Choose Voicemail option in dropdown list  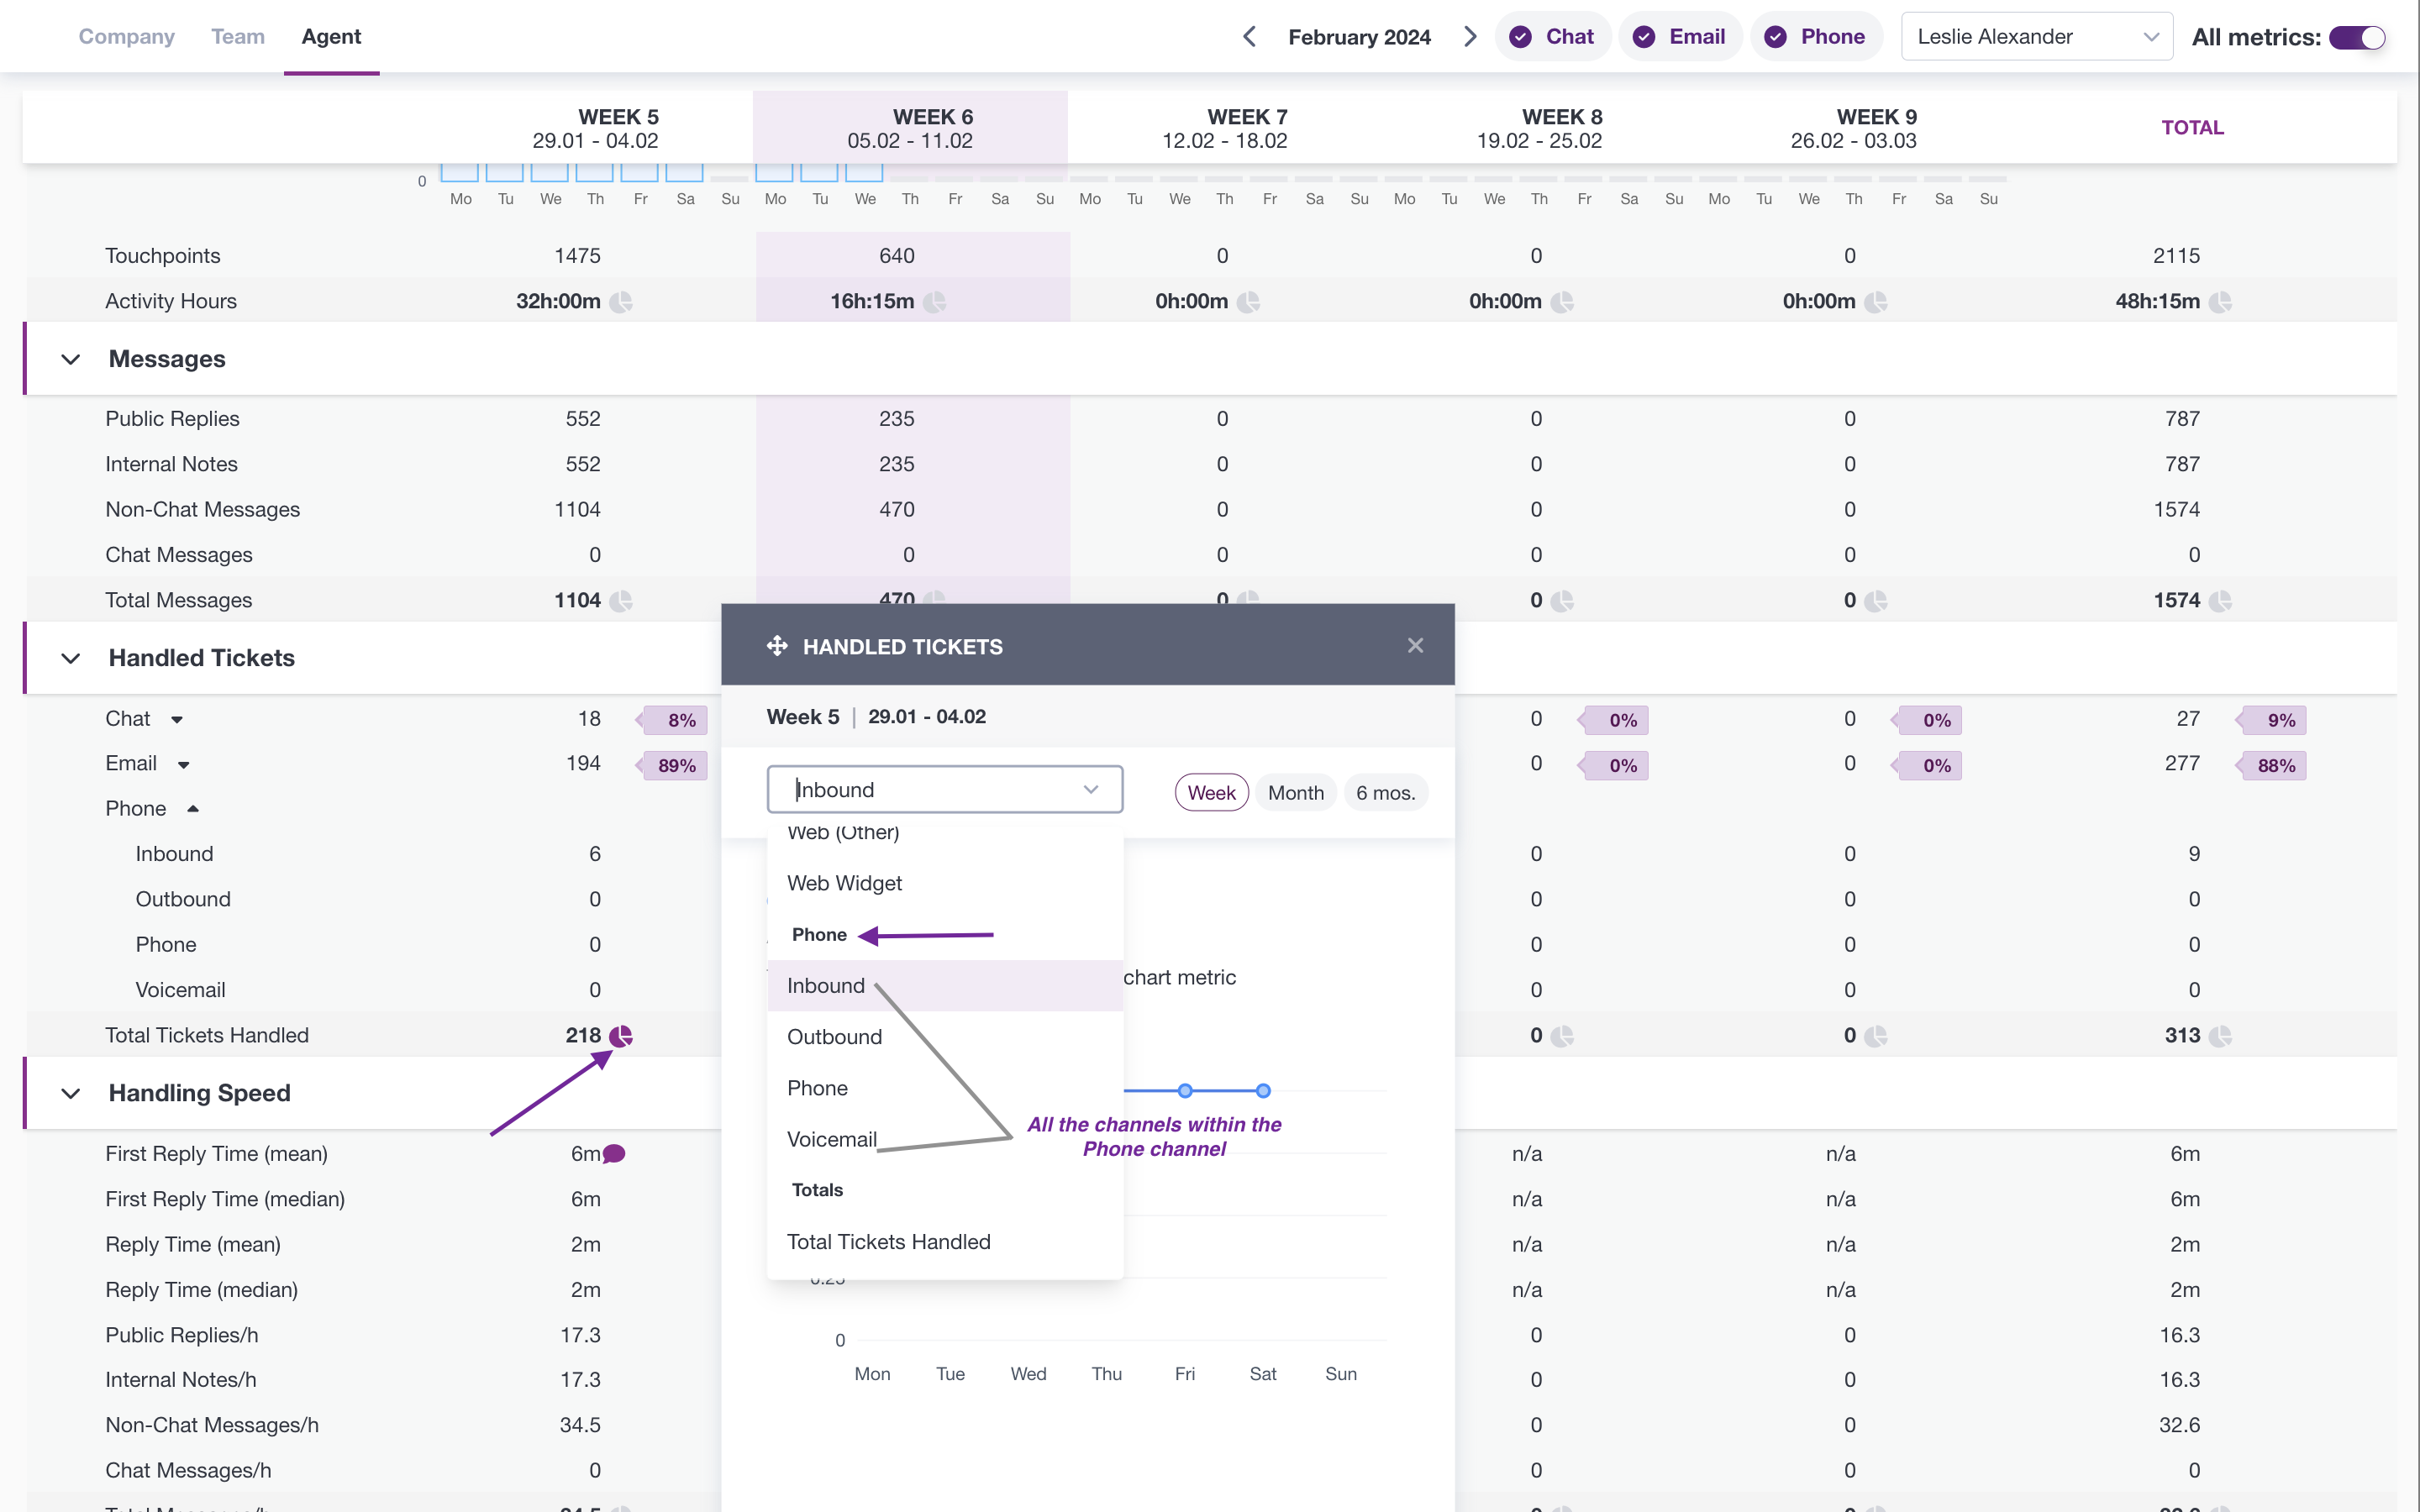pos(945,1140)
